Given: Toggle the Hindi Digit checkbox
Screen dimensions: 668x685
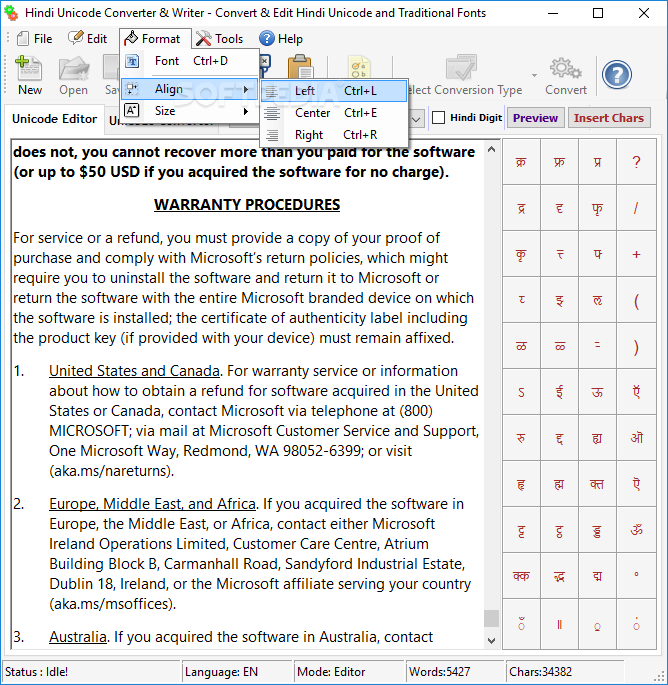Looking at the screenshot, I should point(439,118).
